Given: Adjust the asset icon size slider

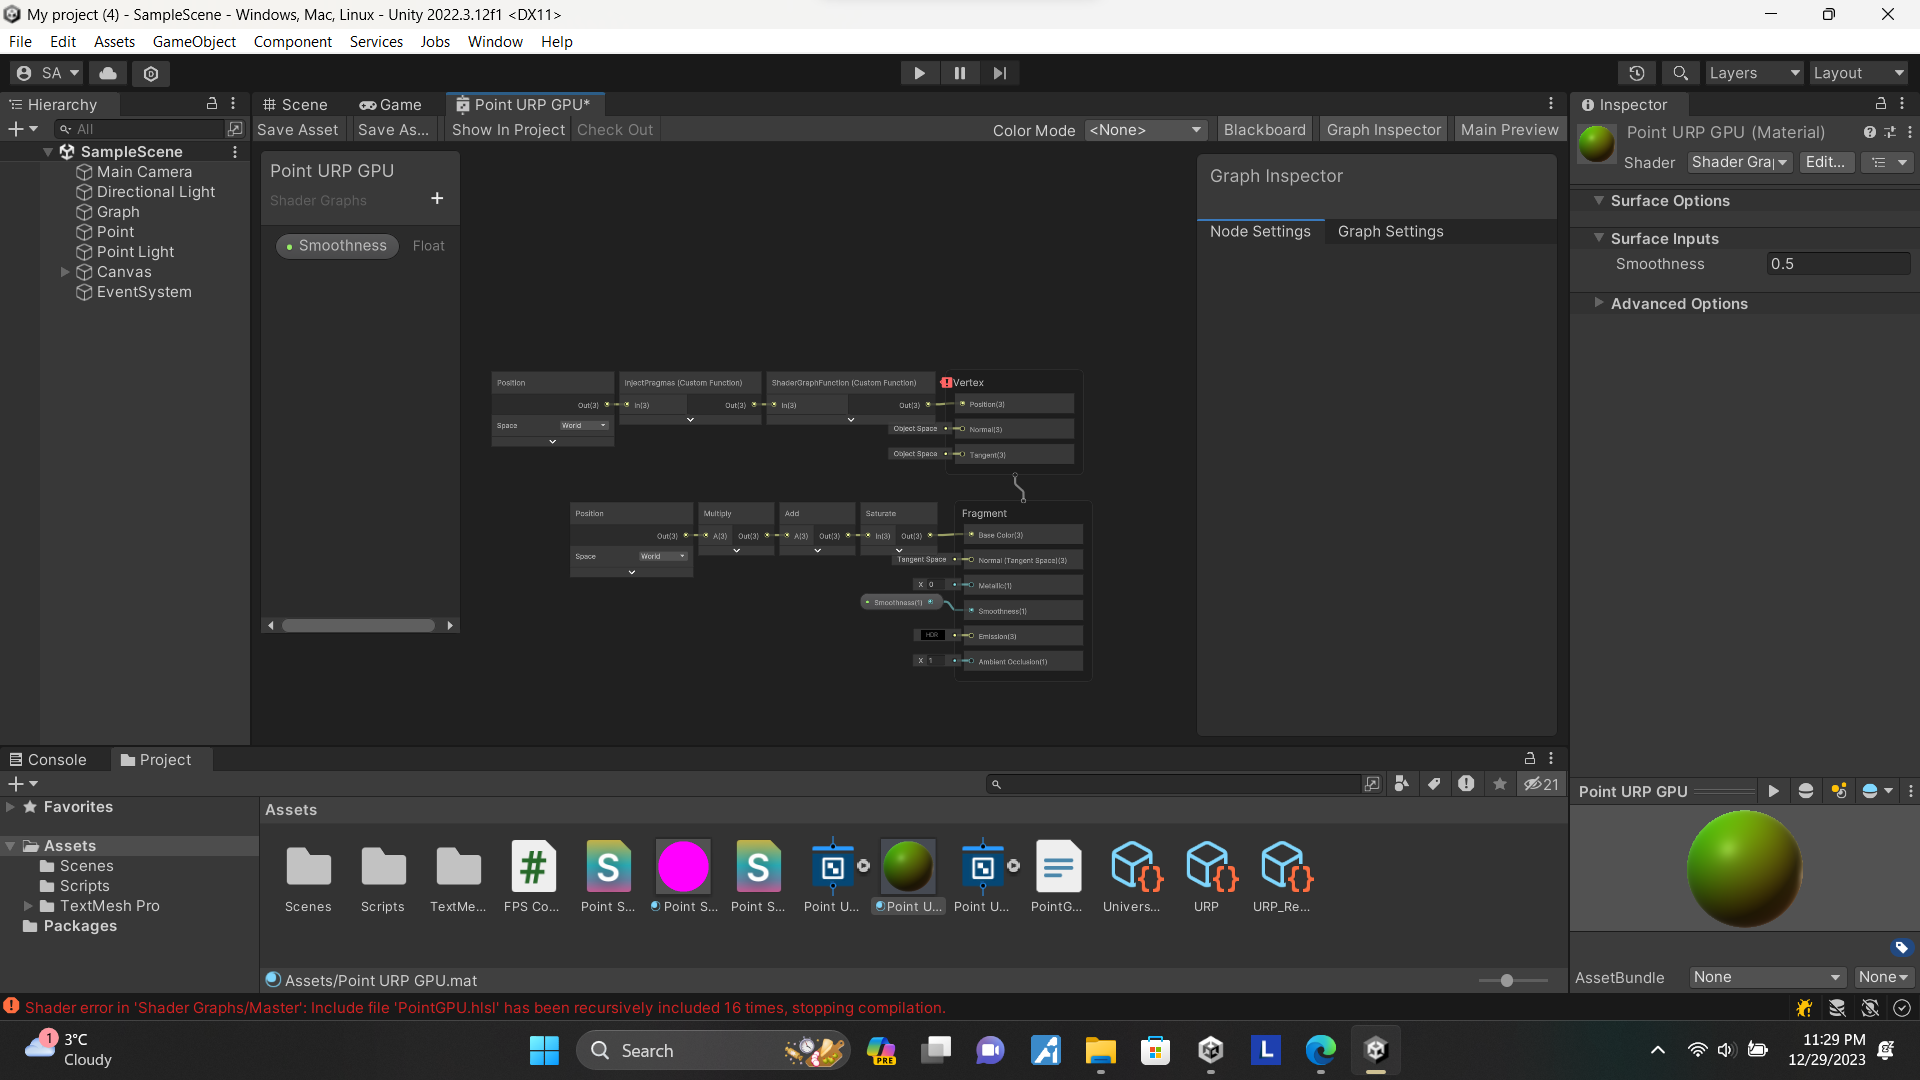Looking at the screenshot, I should tap(1507, 981).
